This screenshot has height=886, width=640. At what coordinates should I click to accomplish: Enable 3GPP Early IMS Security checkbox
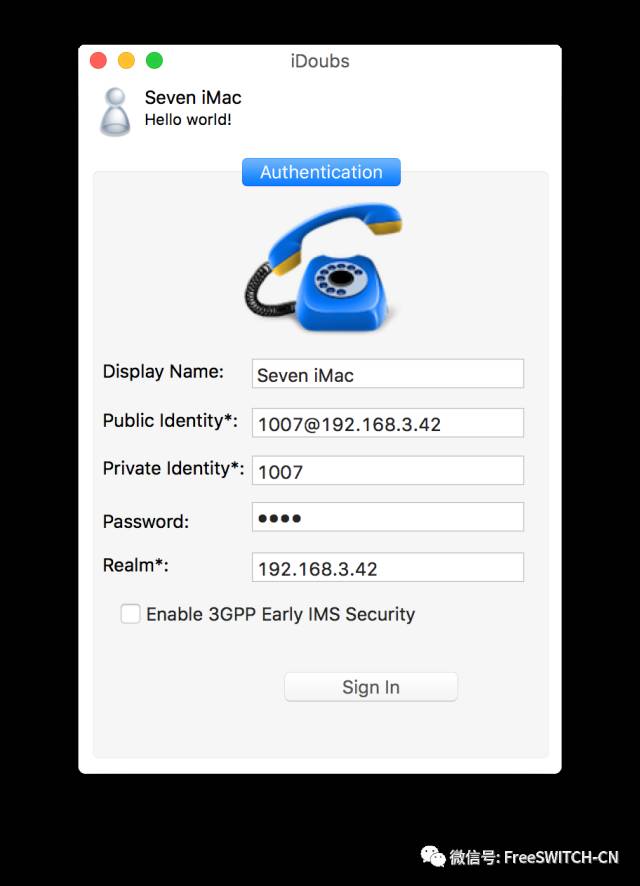(x=130, y=614)
